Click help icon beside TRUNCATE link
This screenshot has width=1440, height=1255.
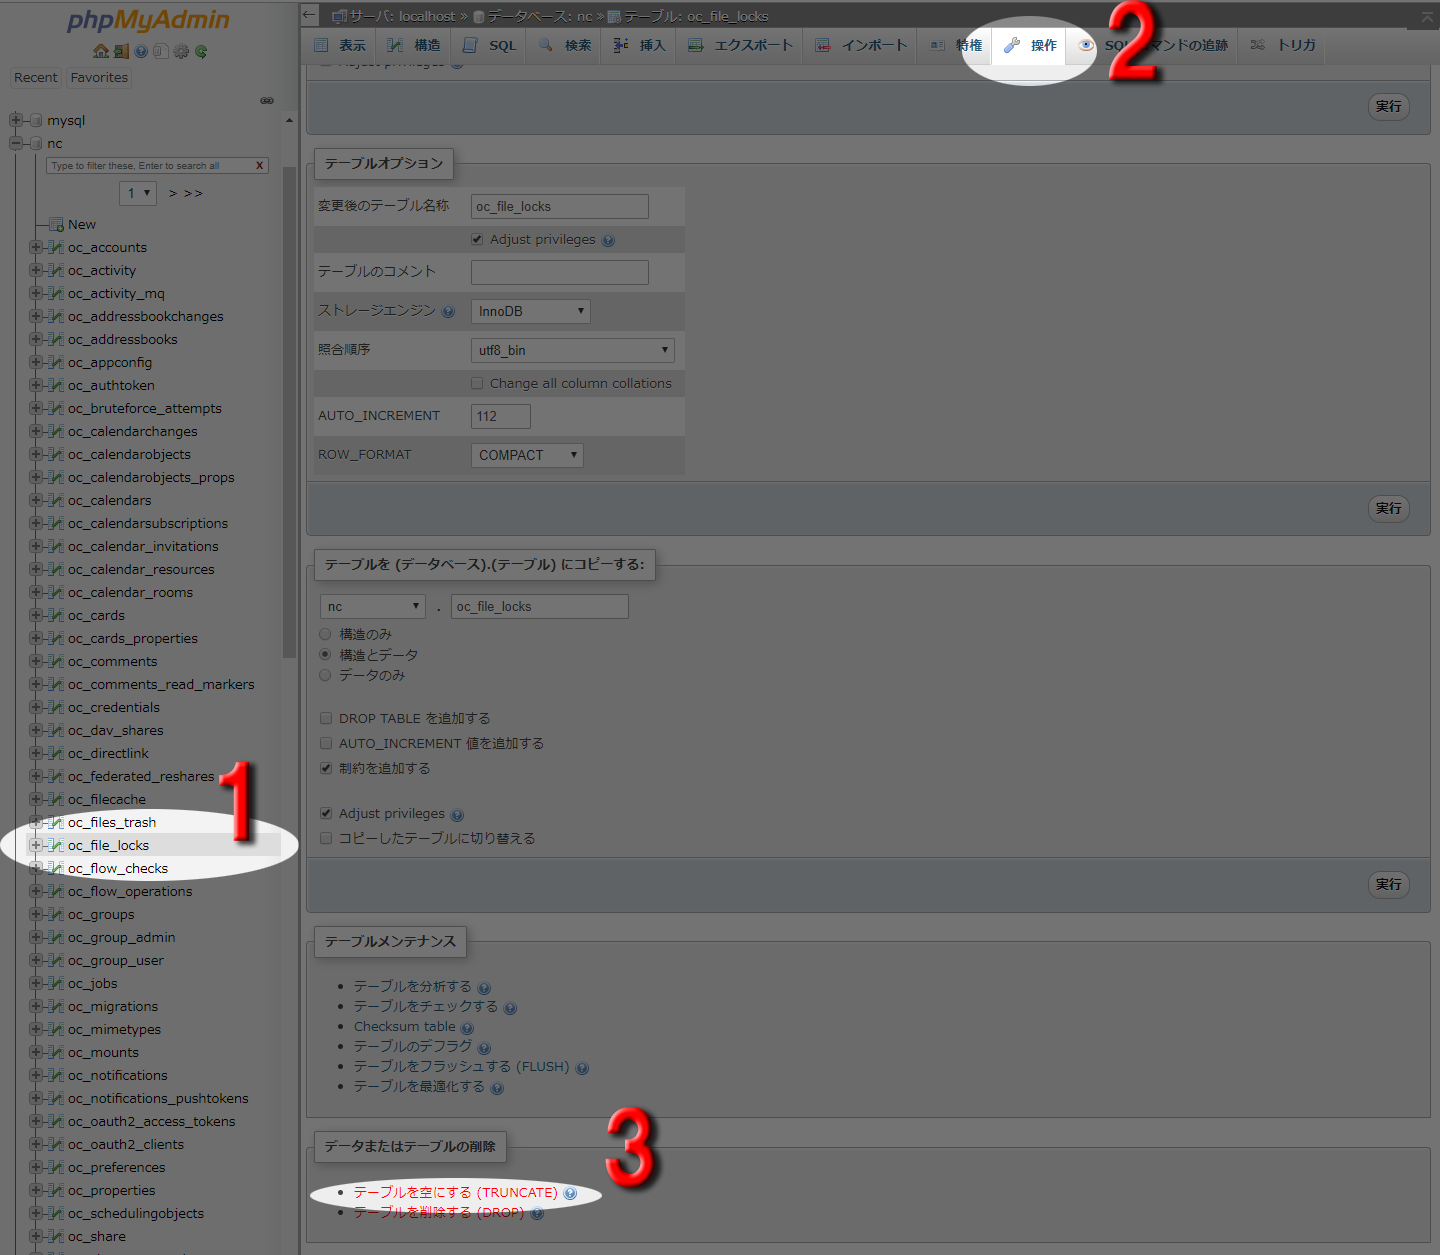click(x=570, y=1193)
